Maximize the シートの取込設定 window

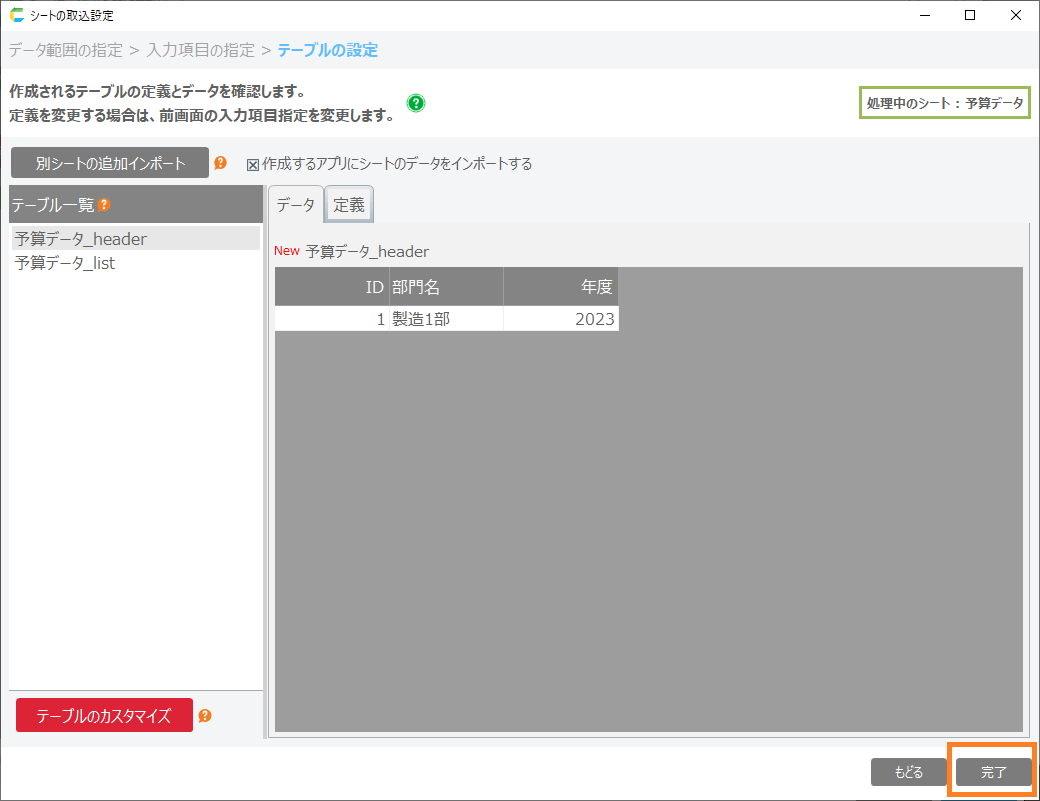[970, 15]
